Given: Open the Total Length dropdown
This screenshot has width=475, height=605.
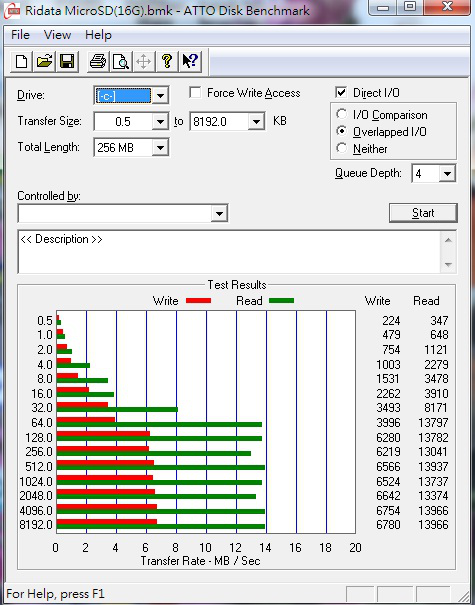Looking at the screenshot, I should pos(160,147).
